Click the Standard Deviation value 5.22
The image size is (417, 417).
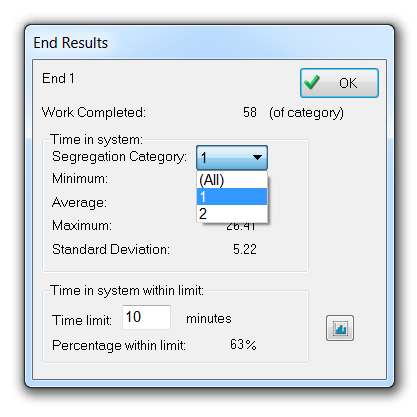pyautogui.click(x=245, y=249)
